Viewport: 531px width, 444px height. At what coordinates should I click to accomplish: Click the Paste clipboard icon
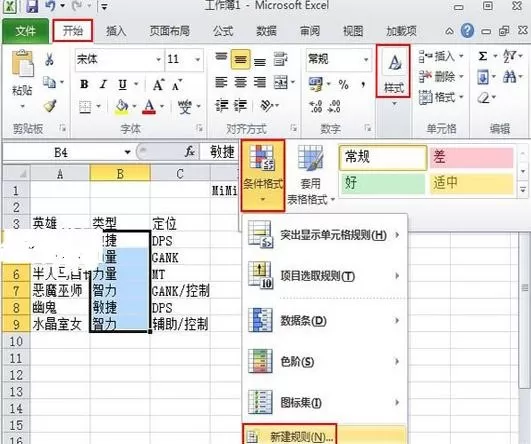pos(22,63)
